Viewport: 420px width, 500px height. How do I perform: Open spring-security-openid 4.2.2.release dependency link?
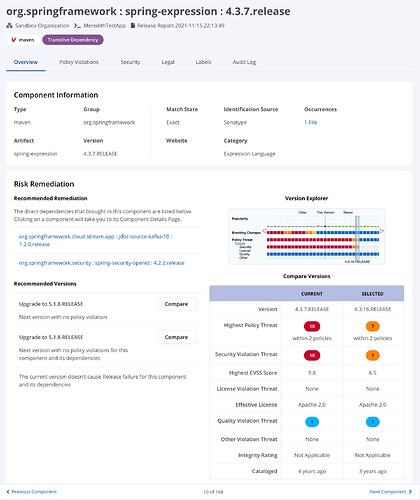[101, 263]
